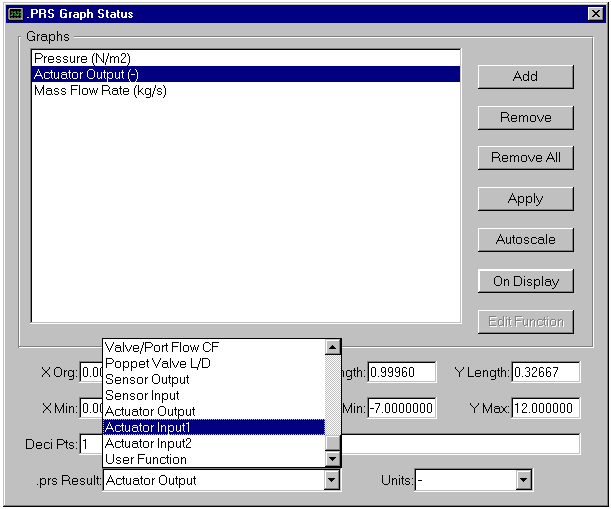Click the Autoscale button

click(525, 239)
